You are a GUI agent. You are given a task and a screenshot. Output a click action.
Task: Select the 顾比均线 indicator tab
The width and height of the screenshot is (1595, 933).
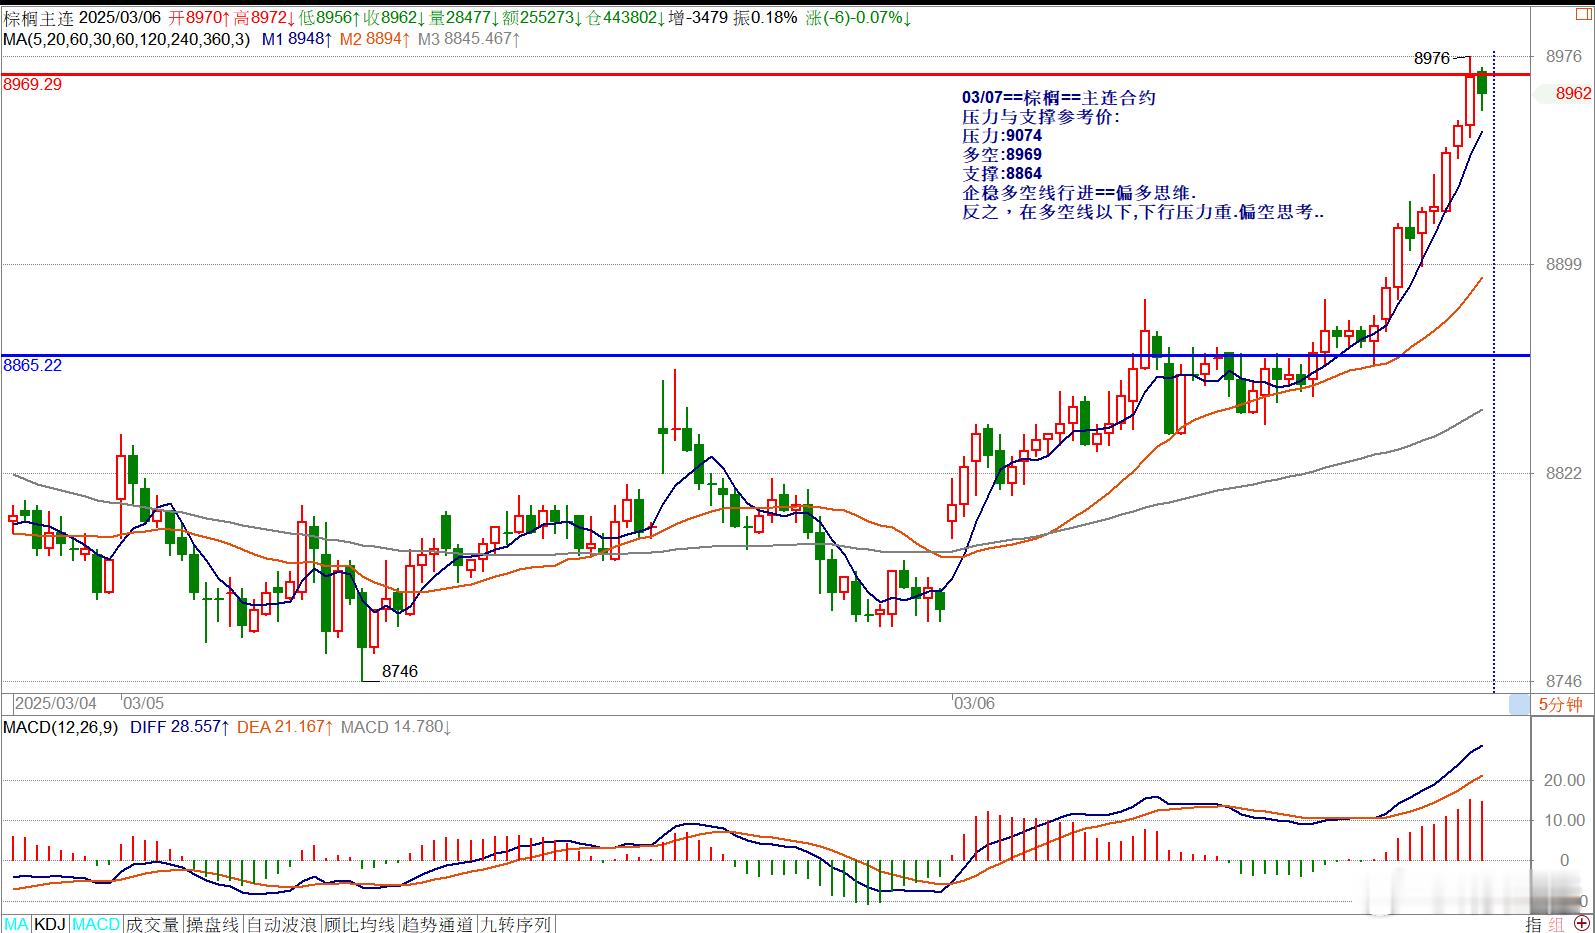point(360,924)
